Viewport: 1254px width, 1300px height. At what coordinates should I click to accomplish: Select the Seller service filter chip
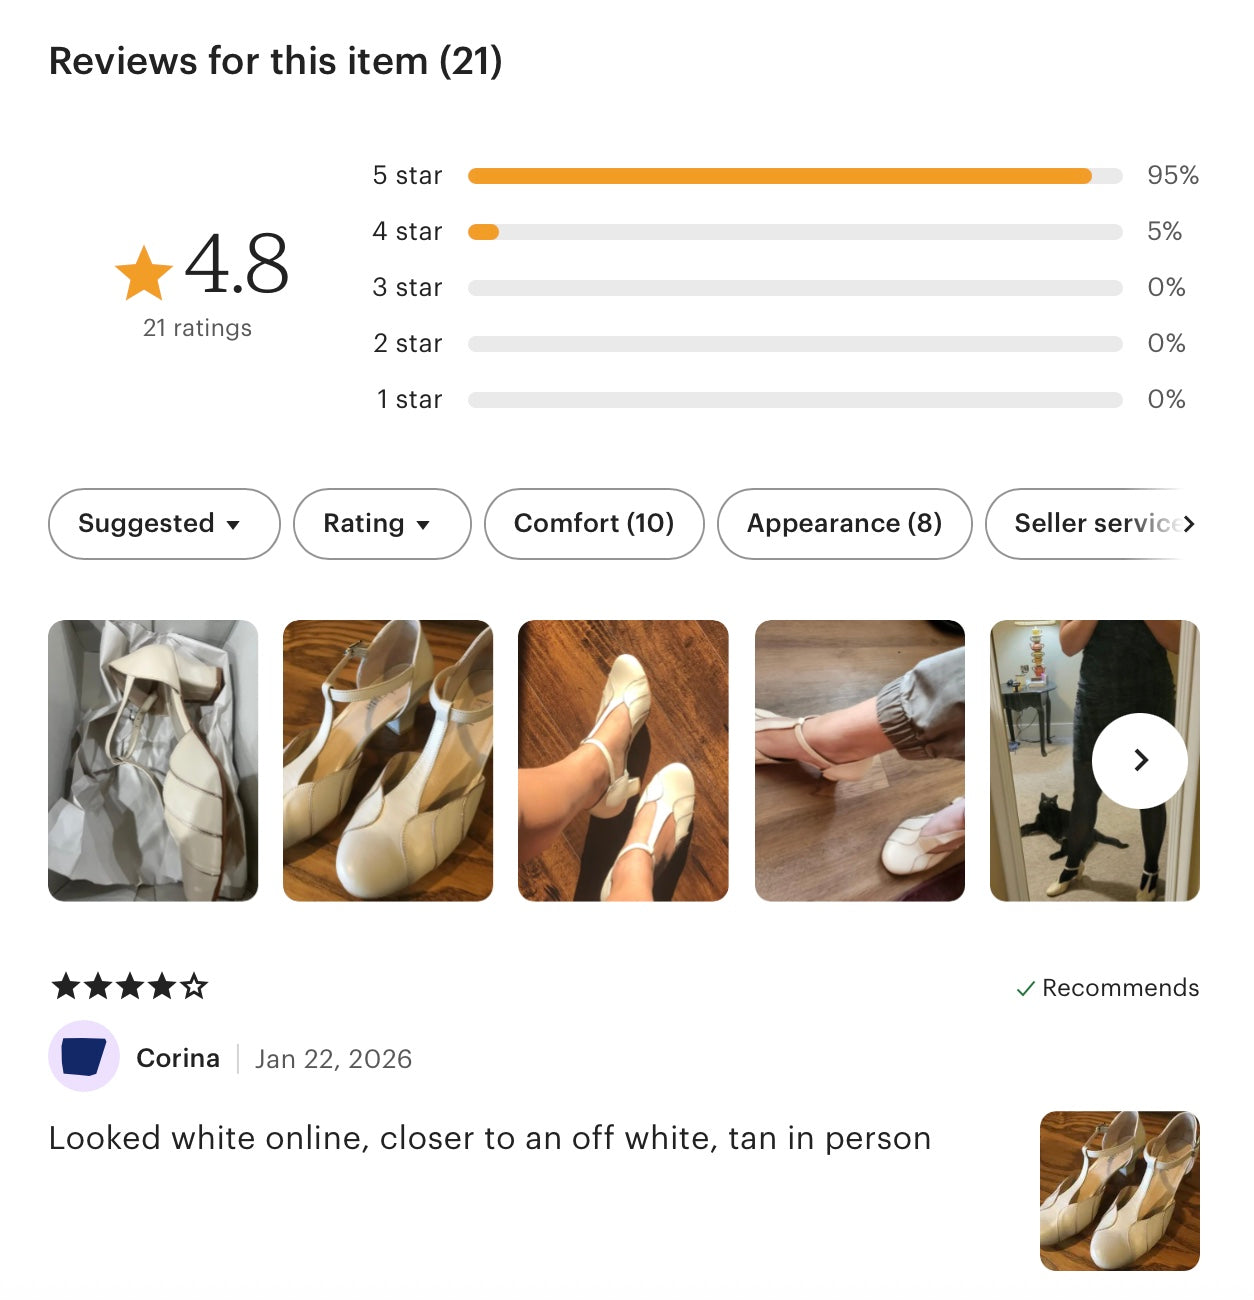(x=1092, y=524)
